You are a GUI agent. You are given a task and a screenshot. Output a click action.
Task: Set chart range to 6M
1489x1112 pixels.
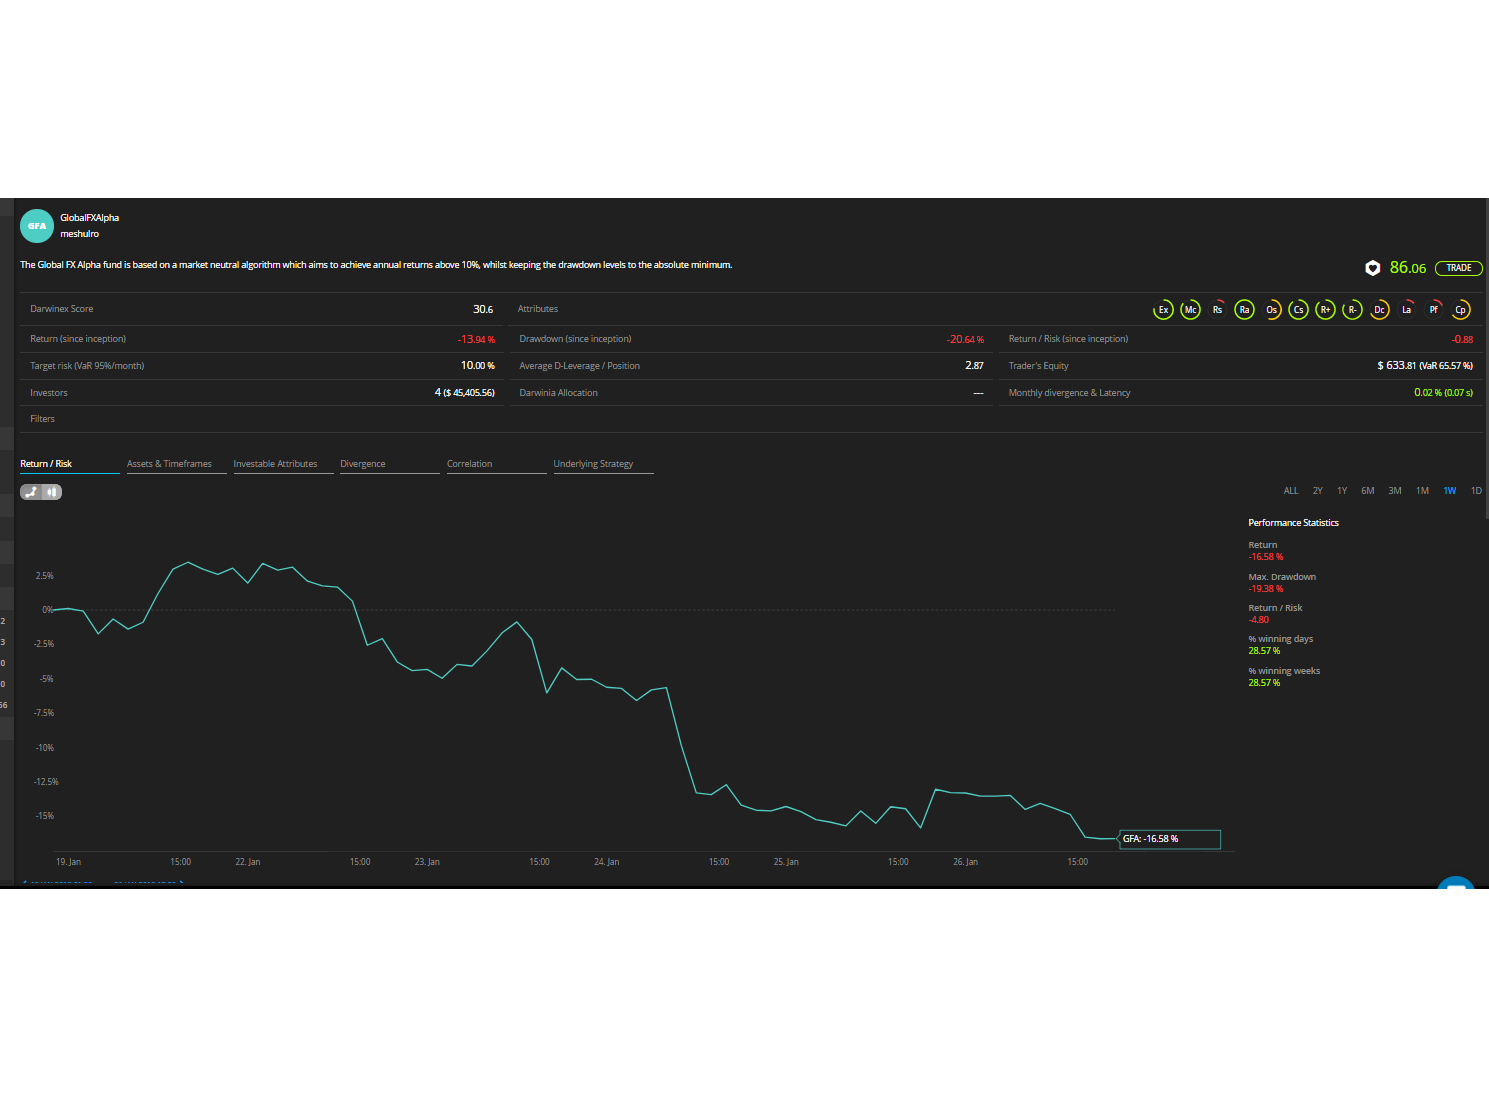tap(1368, 491)
